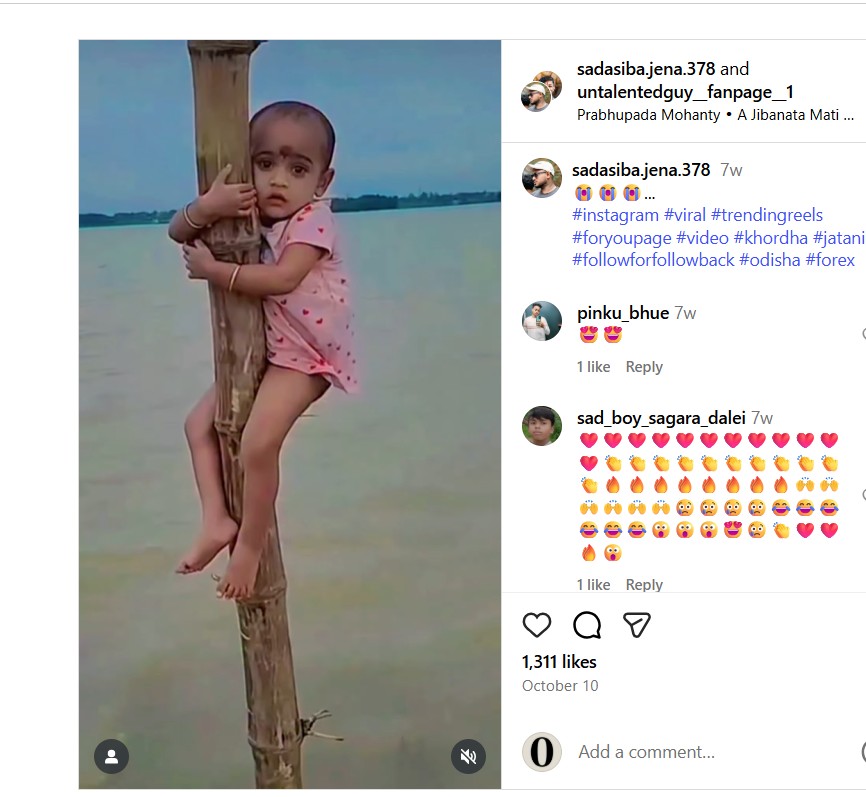
Task: Share the post using the paper plane icon
Action: (637, 625)
